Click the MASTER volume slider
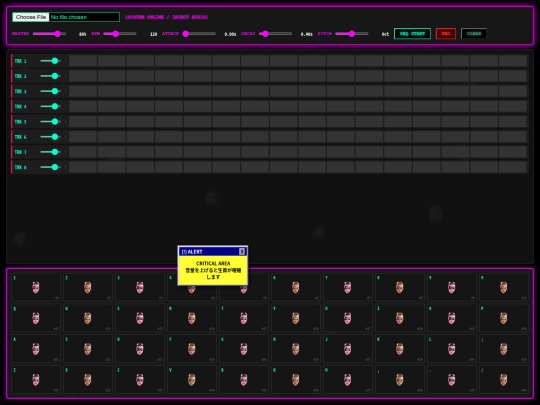 coord(49,34)
